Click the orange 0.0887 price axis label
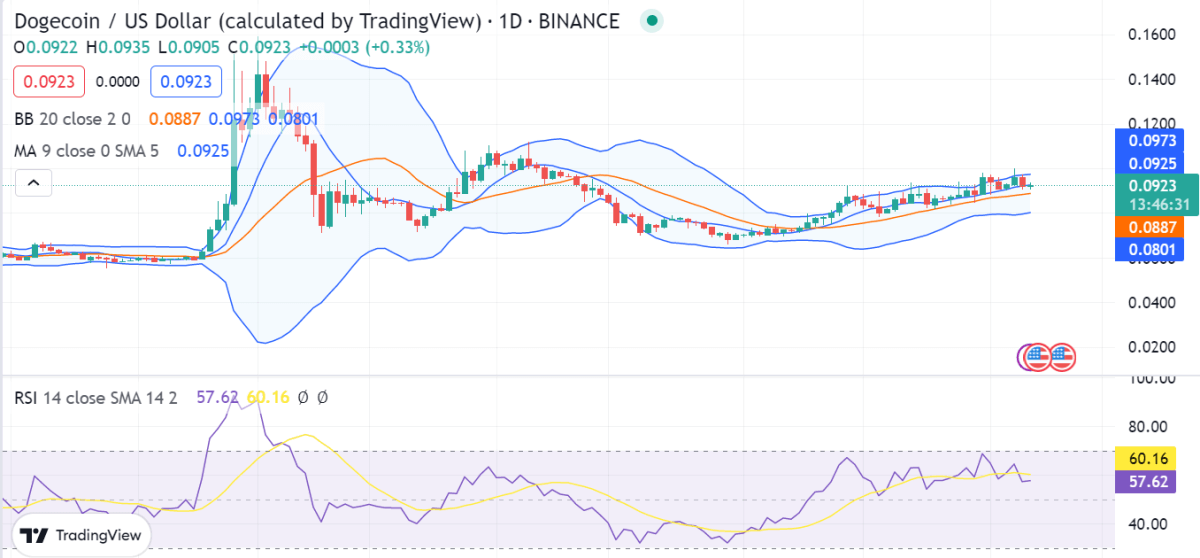The height and width of the screenshot is (558, 1200). [1156, 227]
